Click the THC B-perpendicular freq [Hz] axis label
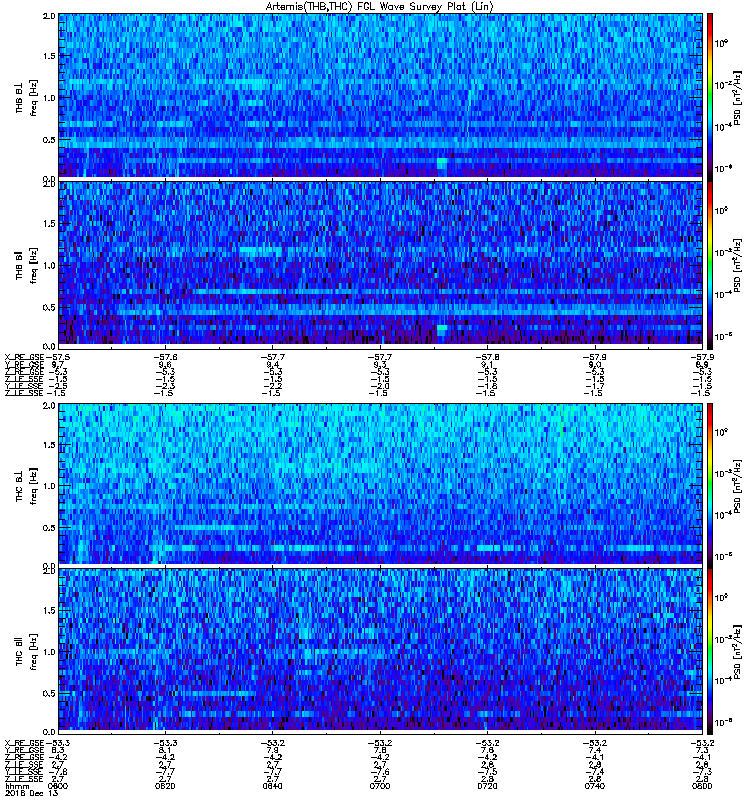Image resolution: width=750 pixels, height=800 pixels. (x=34, y=486)
